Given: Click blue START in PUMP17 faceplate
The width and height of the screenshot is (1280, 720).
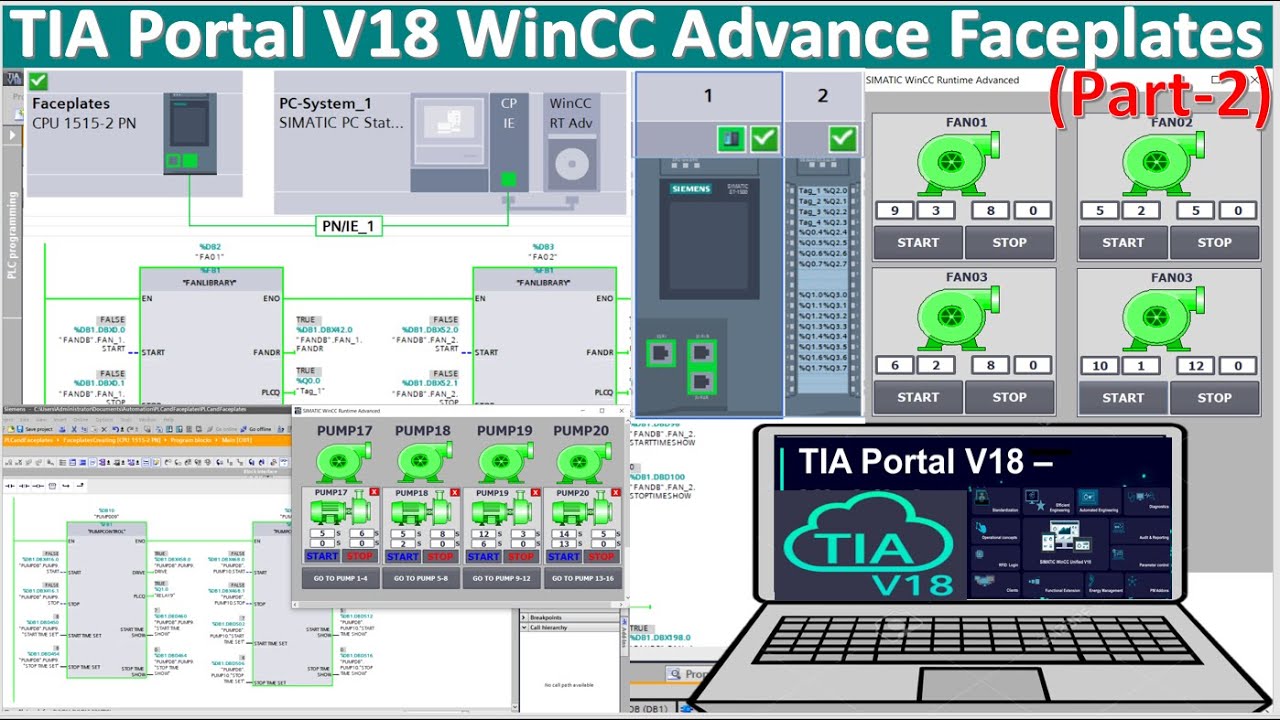Looking at the screenshot, I should (x=322, y=556).
